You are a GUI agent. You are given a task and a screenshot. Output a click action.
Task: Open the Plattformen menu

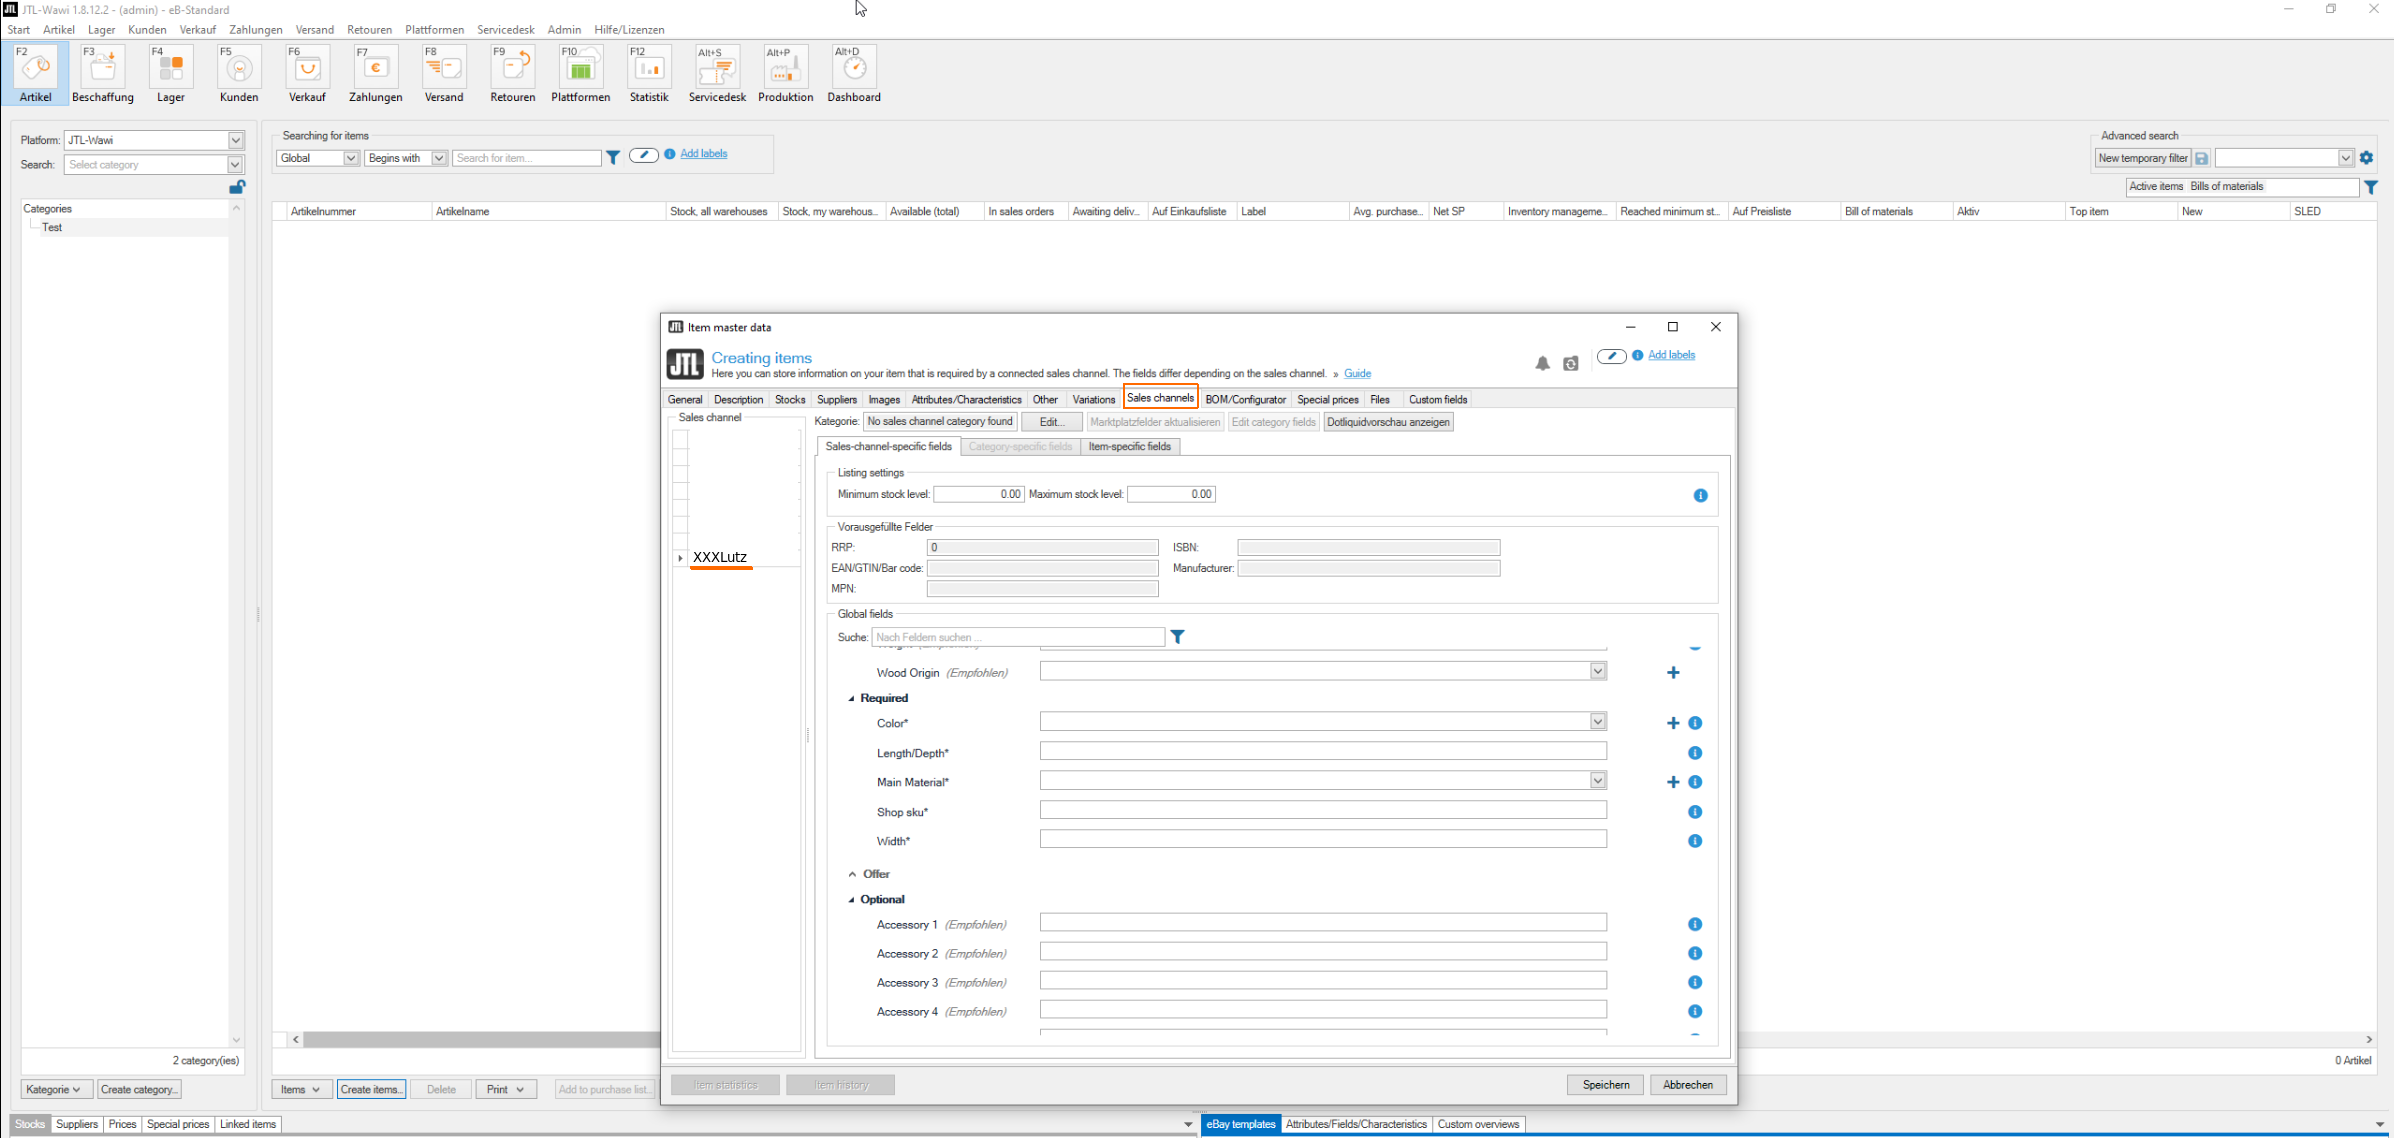(434, 30)
